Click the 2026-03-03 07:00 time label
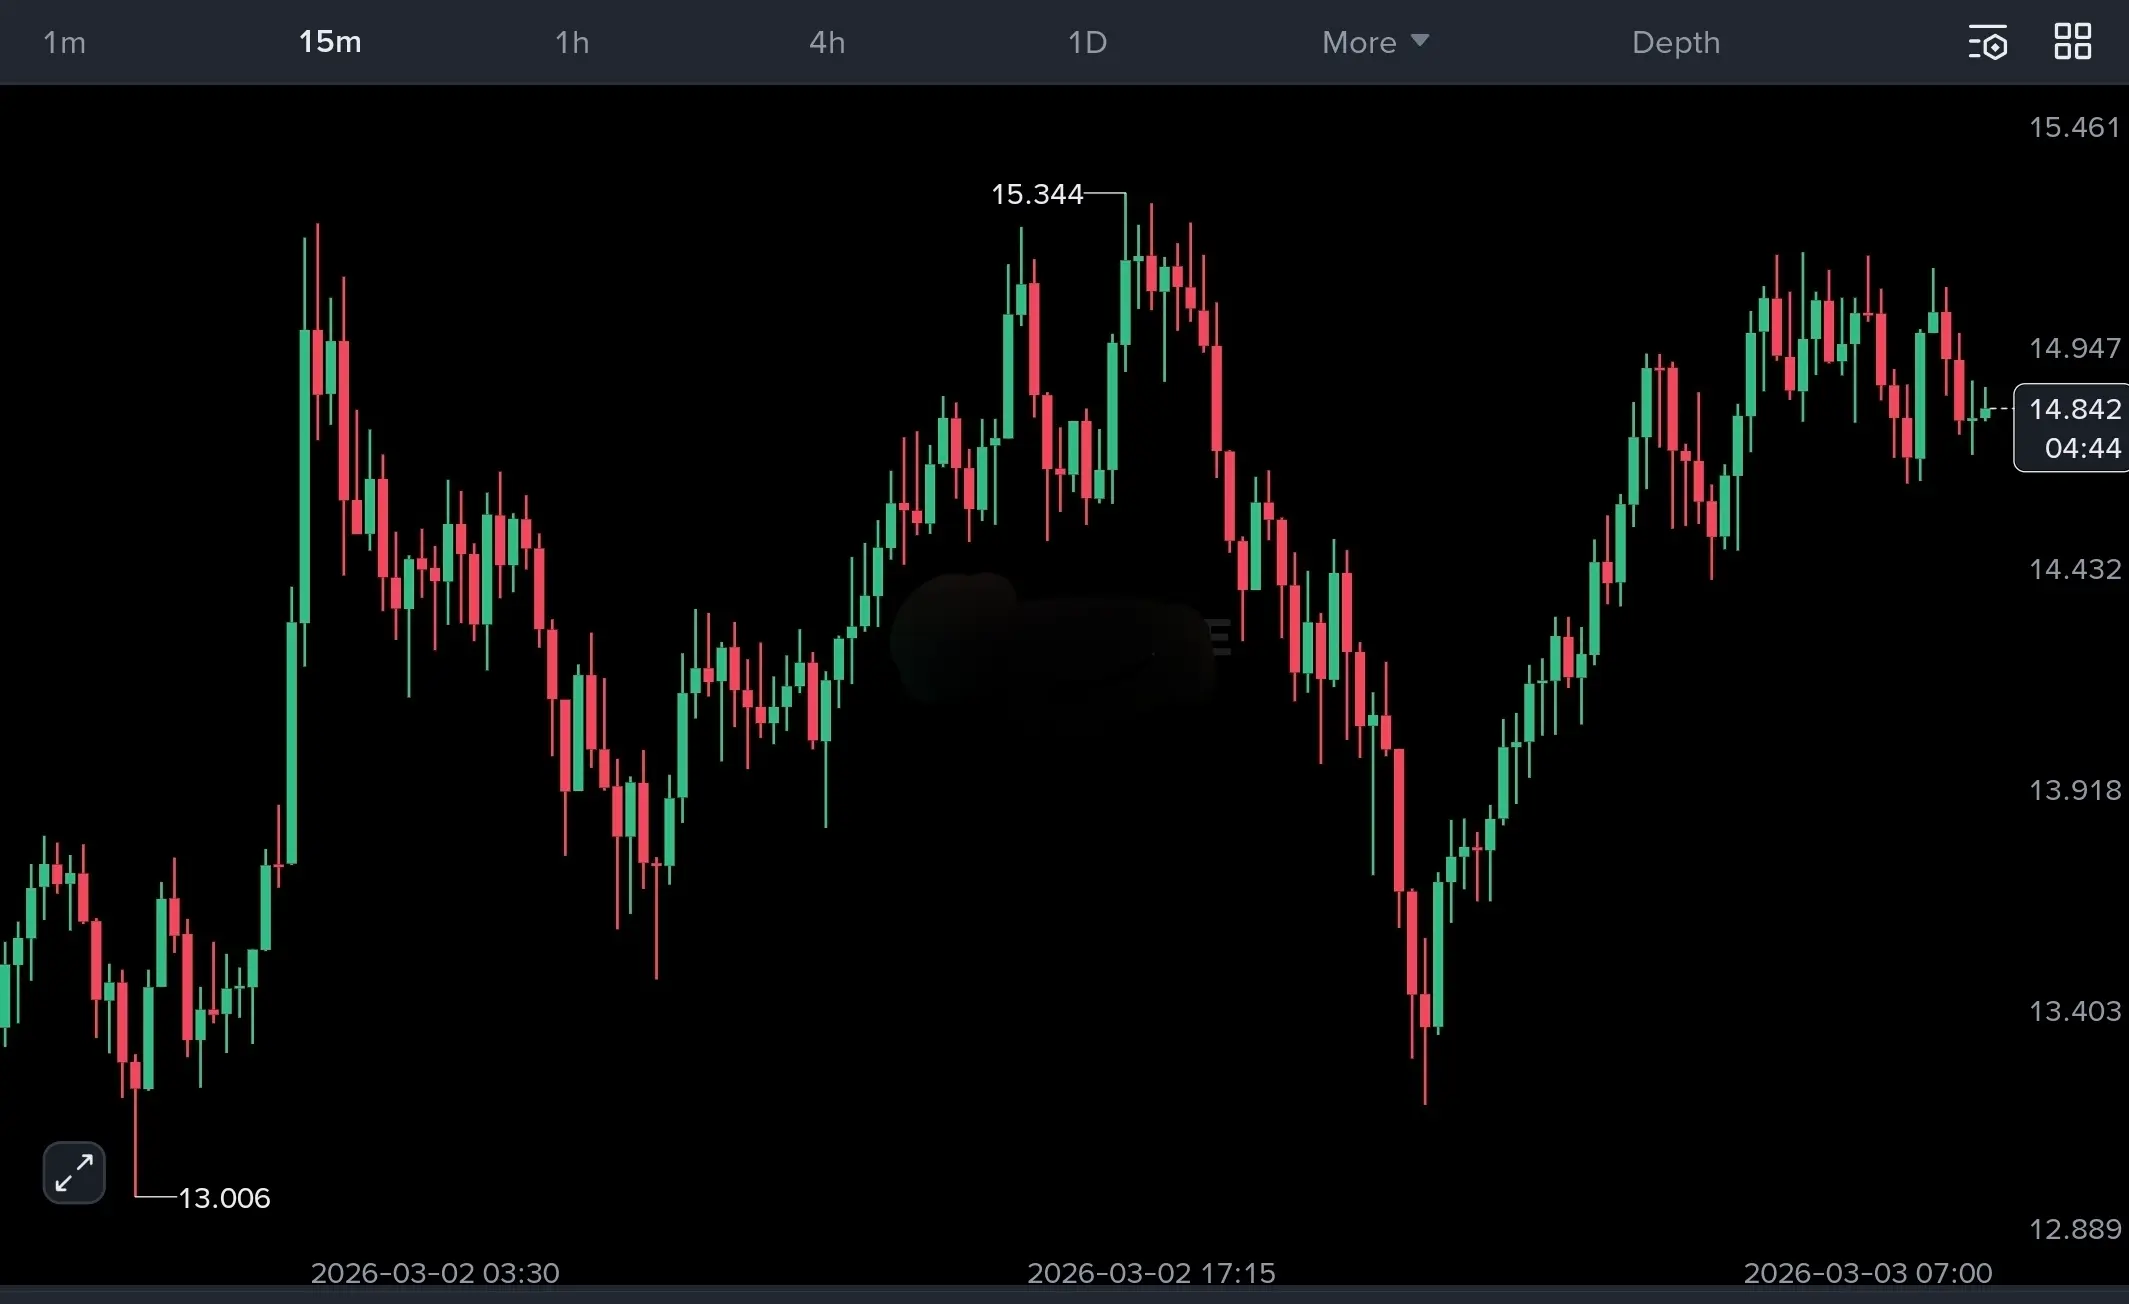Image resolution: width=2129 pixels, height=1304 pixels. (1867, 1273)
